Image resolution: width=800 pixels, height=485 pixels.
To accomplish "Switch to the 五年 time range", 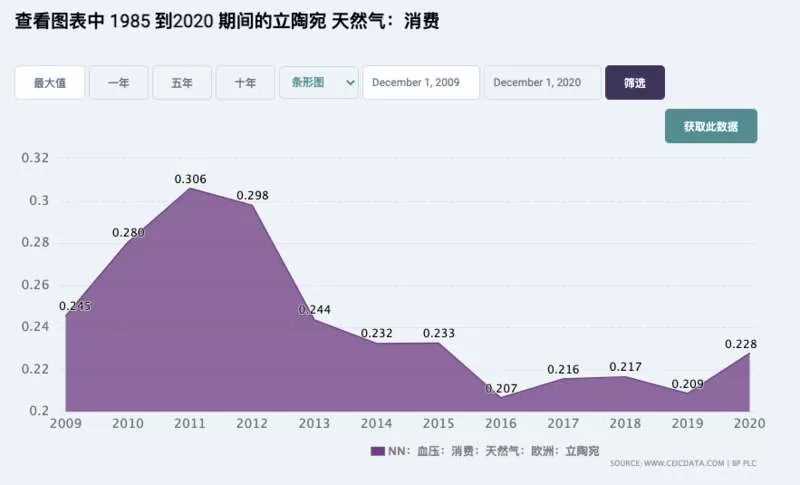I will 182,83.
